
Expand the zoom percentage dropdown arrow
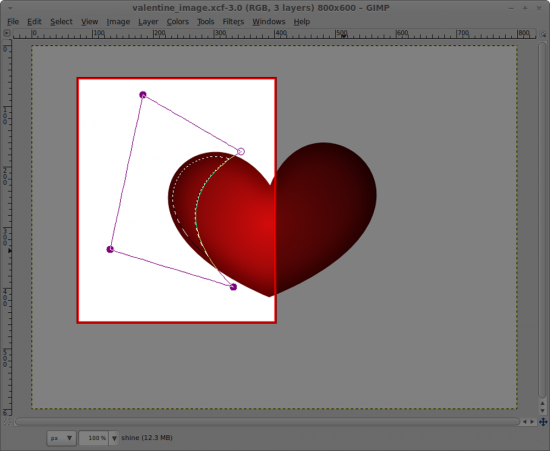point(114,438)
